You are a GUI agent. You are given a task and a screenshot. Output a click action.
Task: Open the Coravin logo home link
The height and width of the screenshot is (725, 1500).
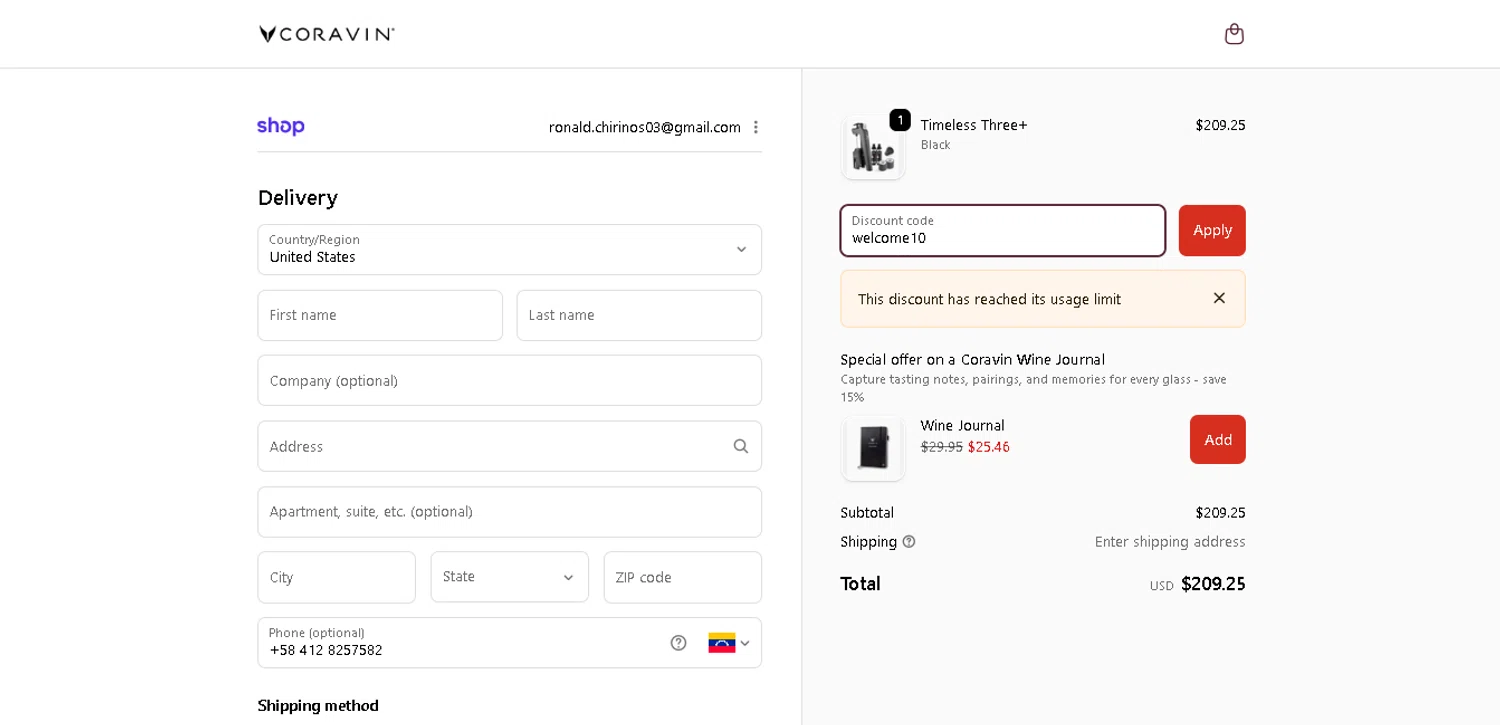click(326, 34)
